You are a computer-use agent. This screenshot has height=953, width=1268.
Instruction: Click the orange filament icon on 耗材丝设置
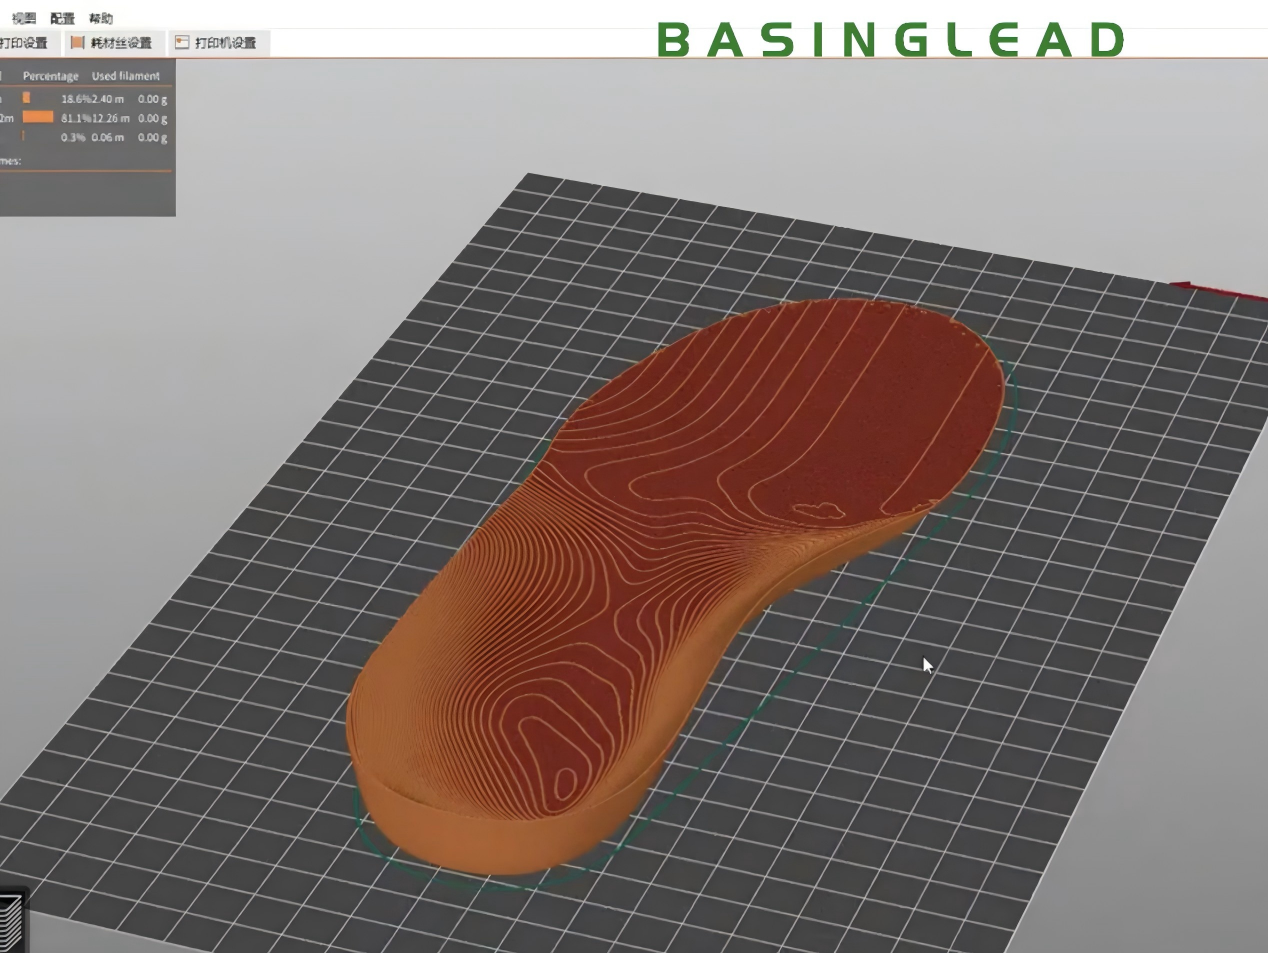(77, 43)
